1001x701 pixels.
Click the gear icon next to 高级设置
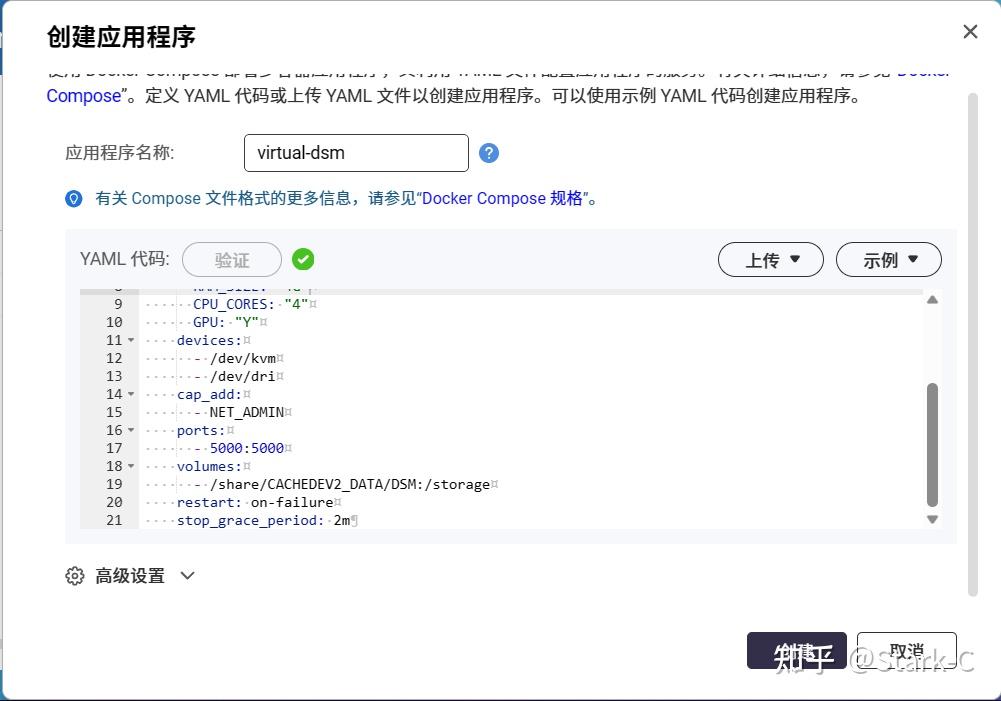(74, 576)
